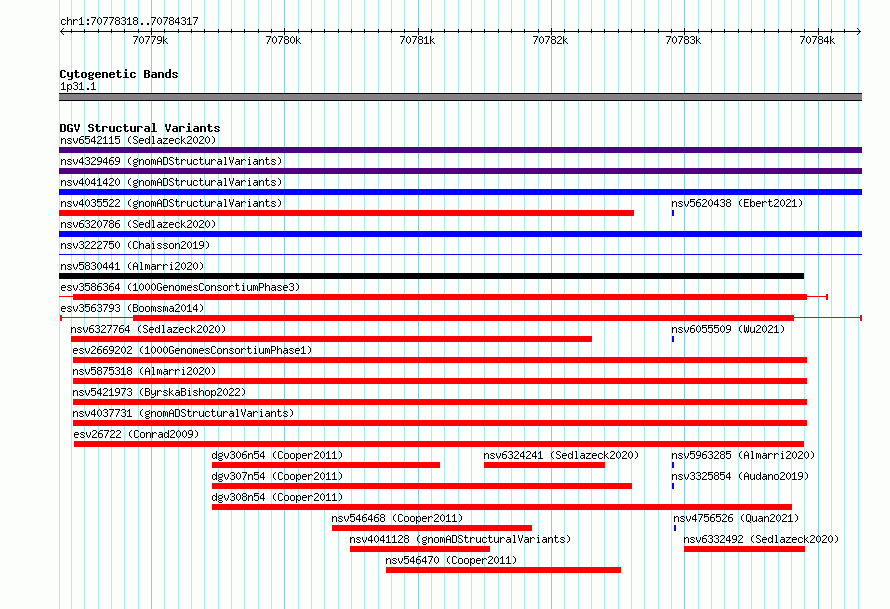Click the nsv3222750 (Chaisson2019) label

click(x=135, y=245)
